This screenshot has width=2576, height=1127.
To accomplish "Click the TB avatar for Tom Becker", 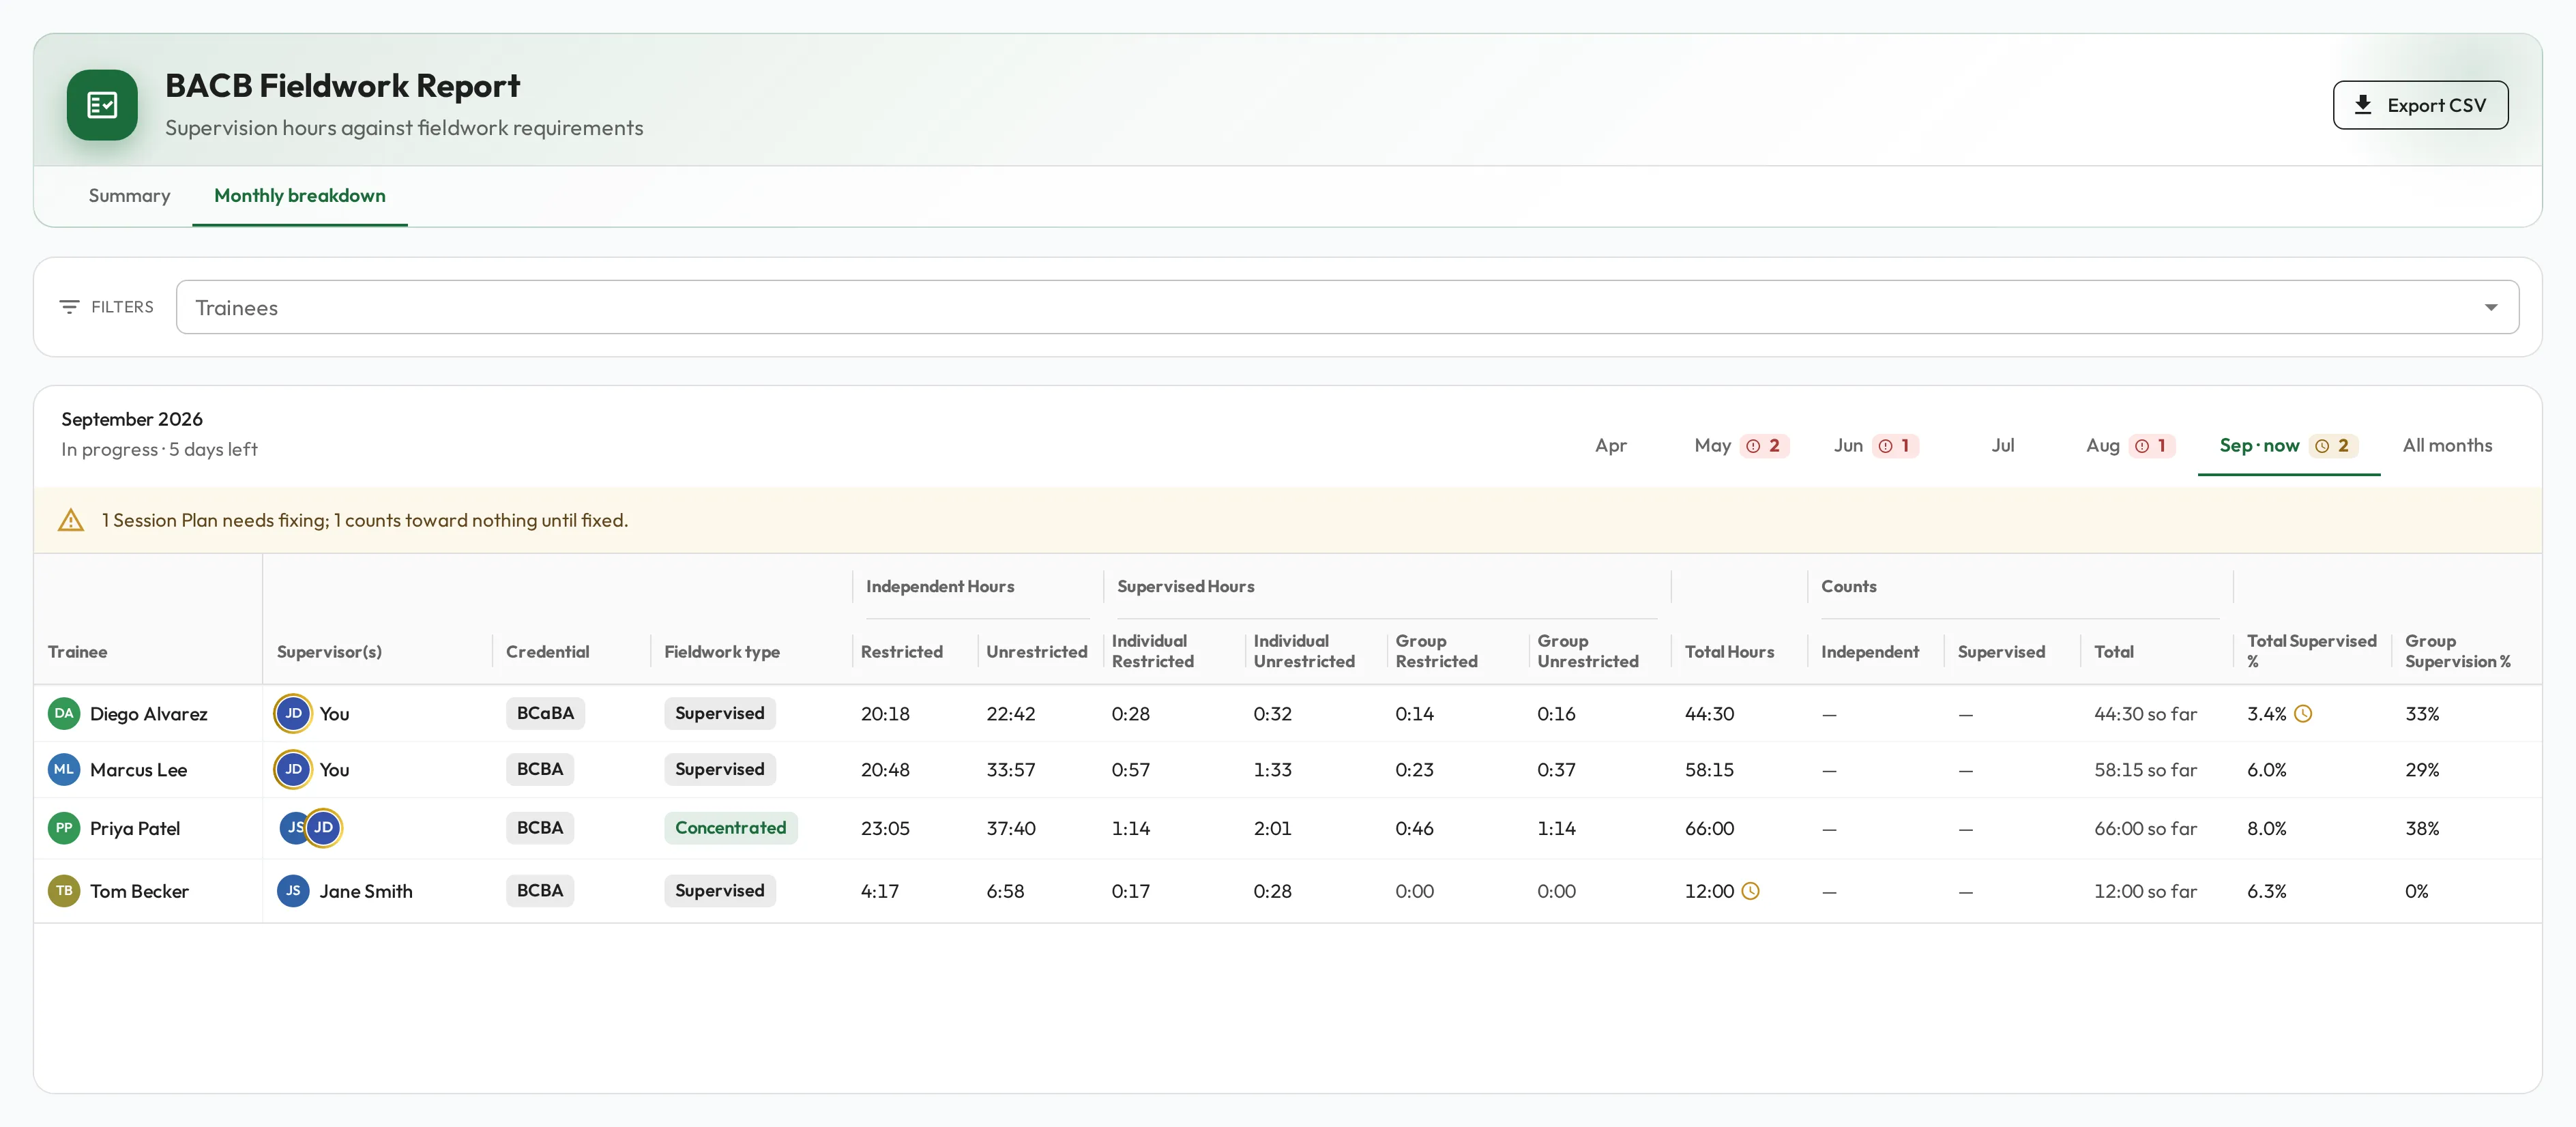I will [x=64, y=891].
